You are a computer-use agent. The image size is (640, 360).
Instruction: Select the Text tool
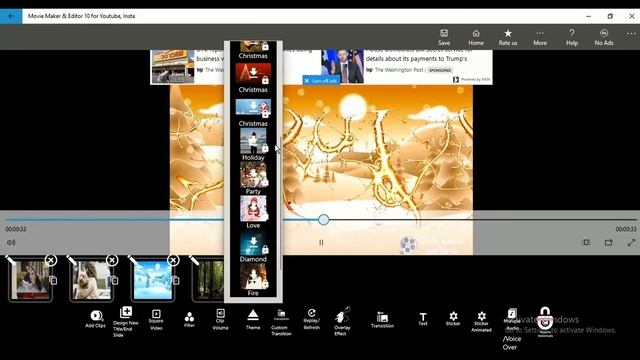[423, 319]
